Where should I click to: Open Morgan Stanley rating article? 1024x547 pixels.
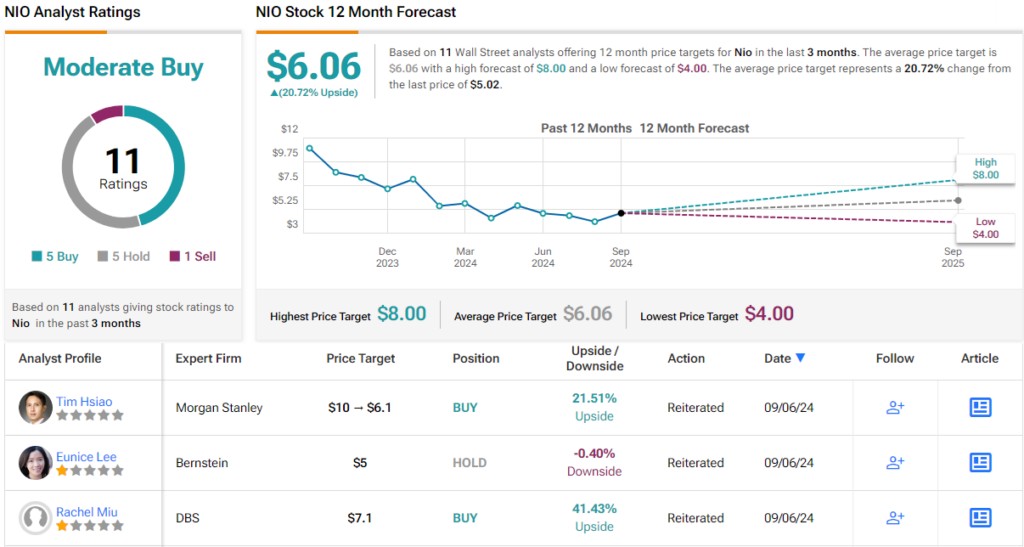[x=980, y=407]
